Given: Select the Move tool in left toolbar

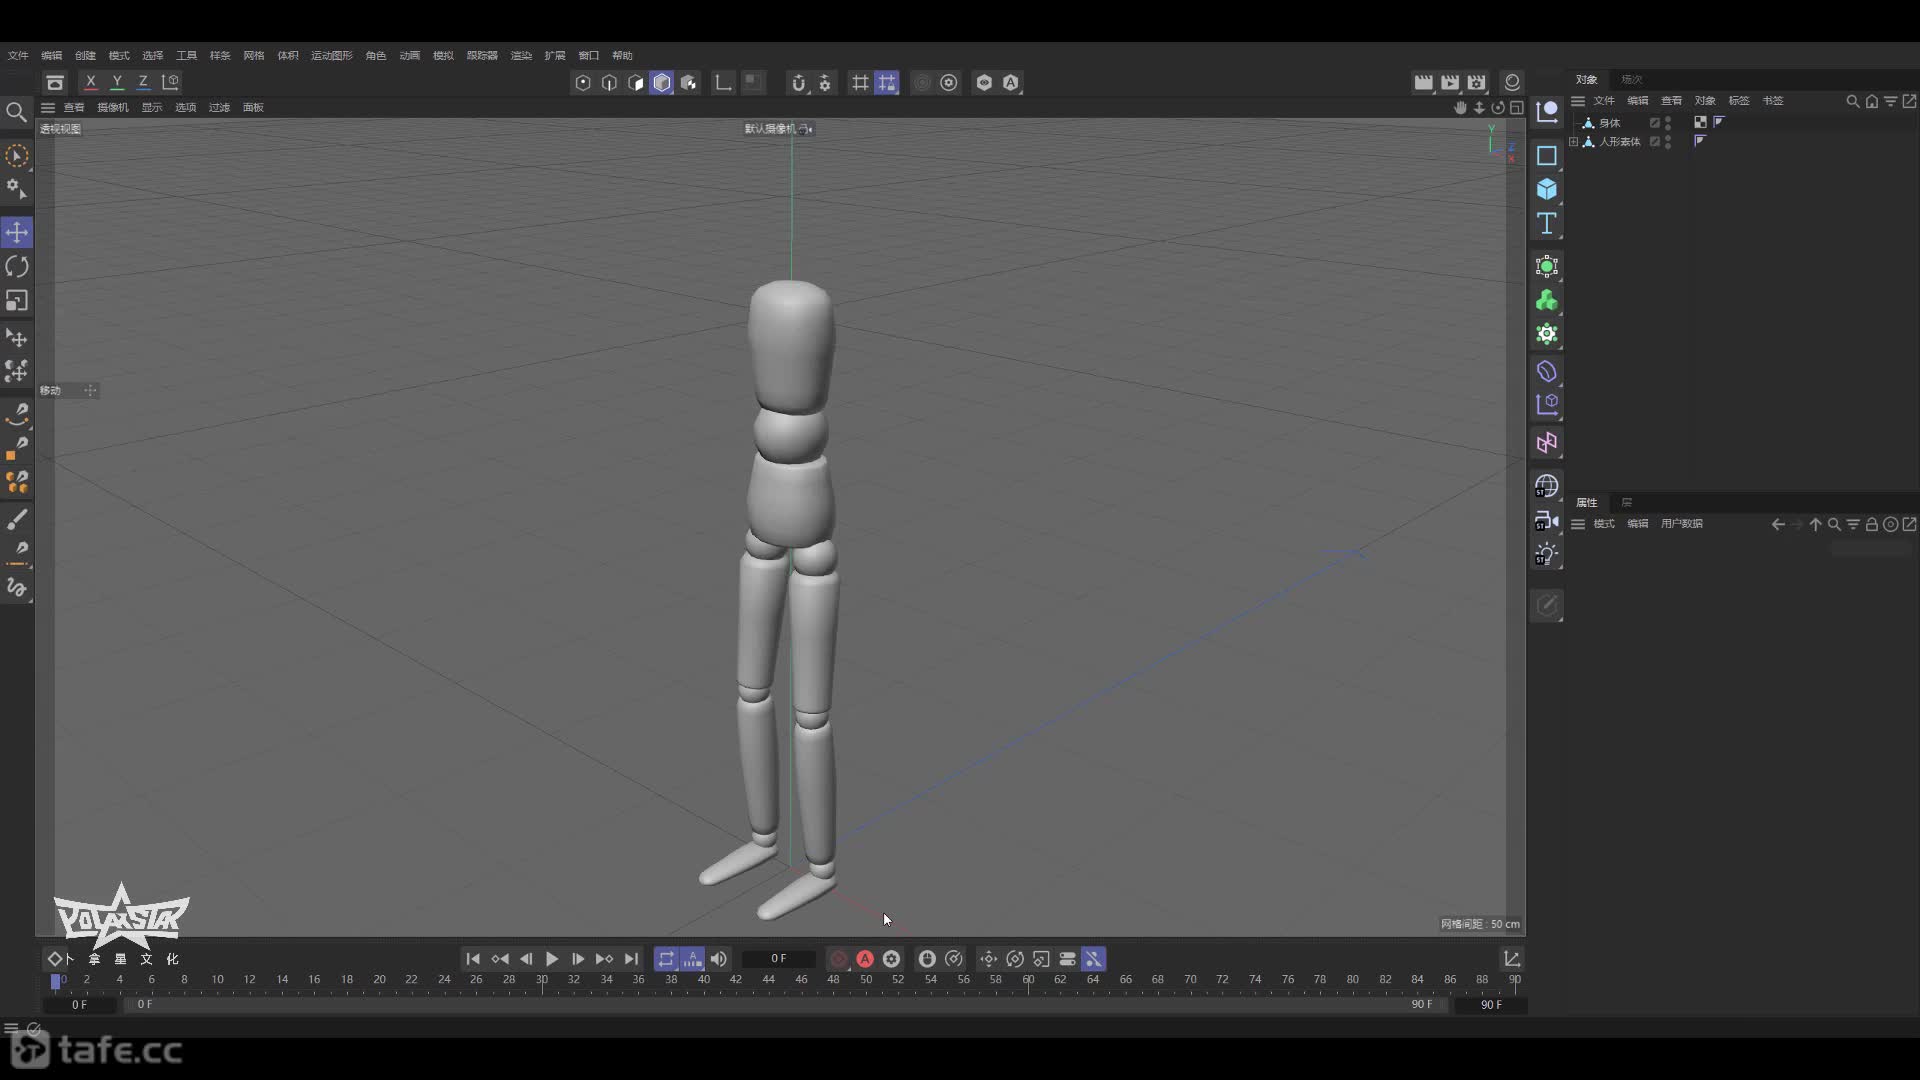Looking at the screenshot, I should (x=17, y=232).
